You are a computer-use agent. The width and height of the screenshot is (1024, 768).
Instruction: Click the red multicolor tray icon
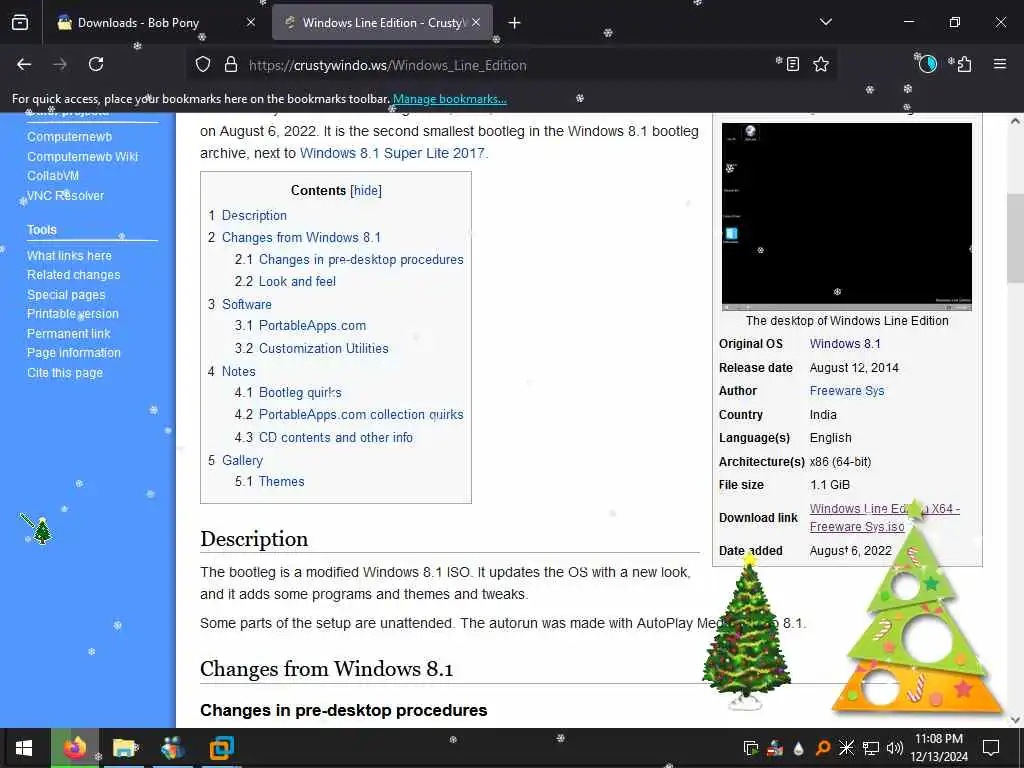[x=775, y=748]
